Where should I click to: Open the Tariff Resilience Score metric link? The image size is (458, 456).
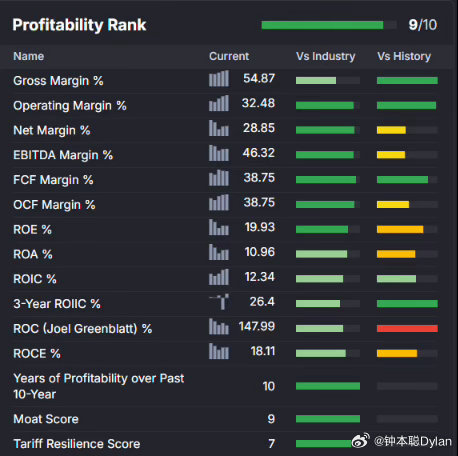click(77, 444)
